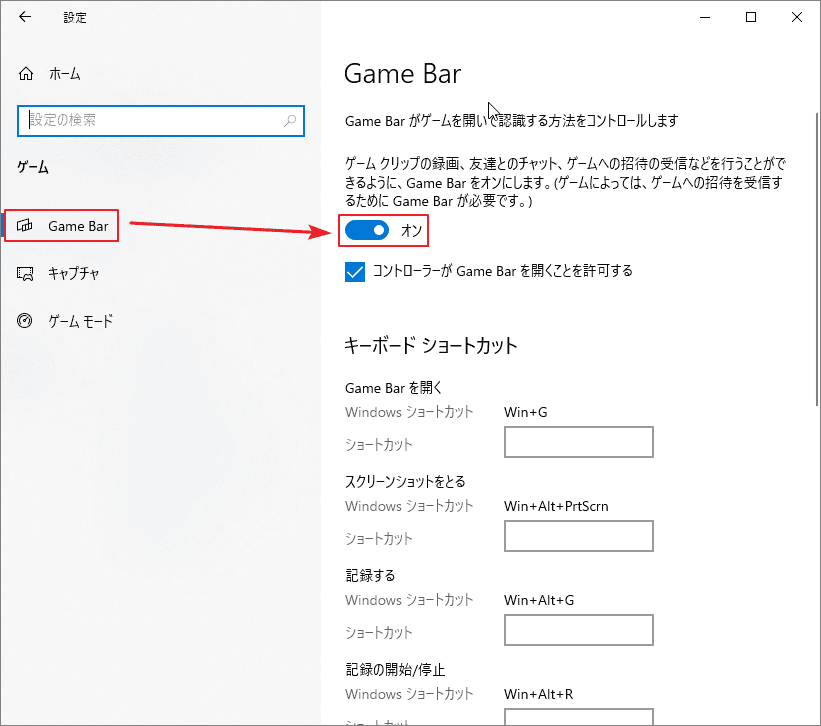Click the ホーム house icon
The width and height of the screenshot is (821, 726).
pos(24,73)
